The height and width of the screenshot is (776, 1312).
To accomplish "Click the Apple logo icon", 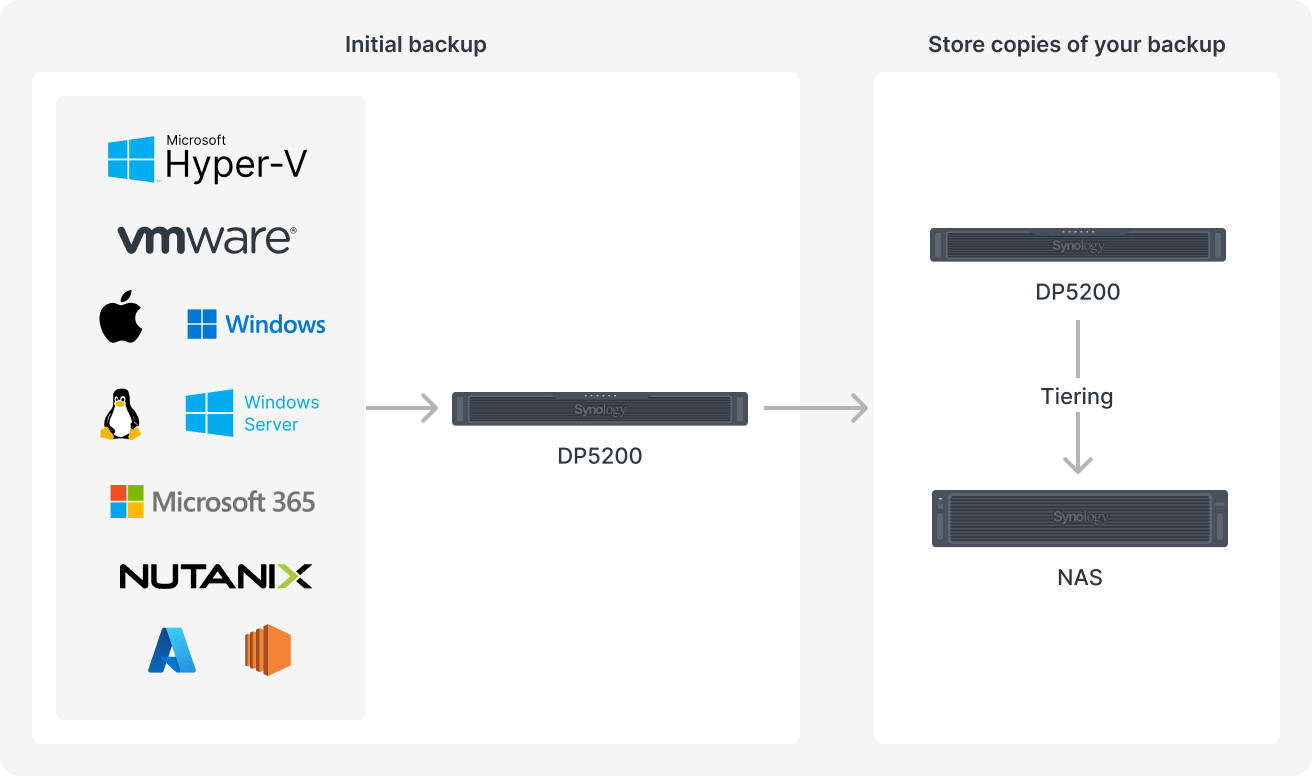I will [121, 317].
